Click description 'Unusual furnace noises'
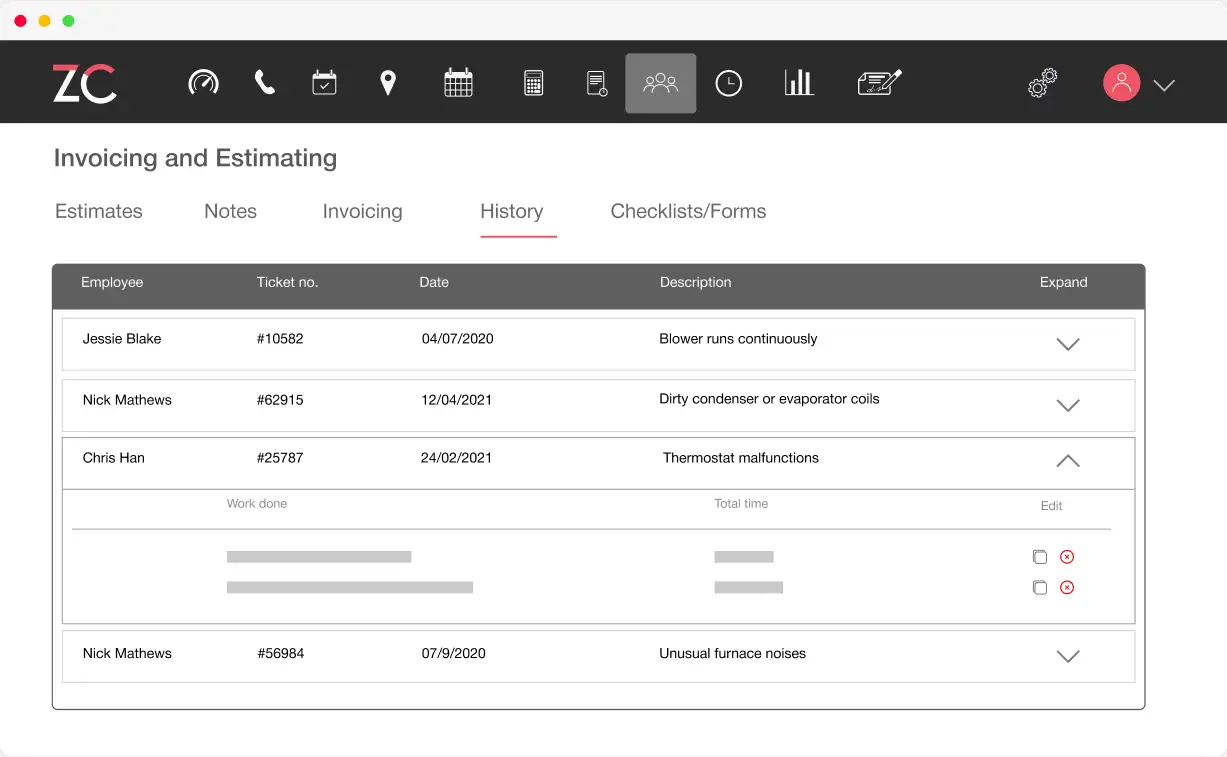 coord(732,654)
